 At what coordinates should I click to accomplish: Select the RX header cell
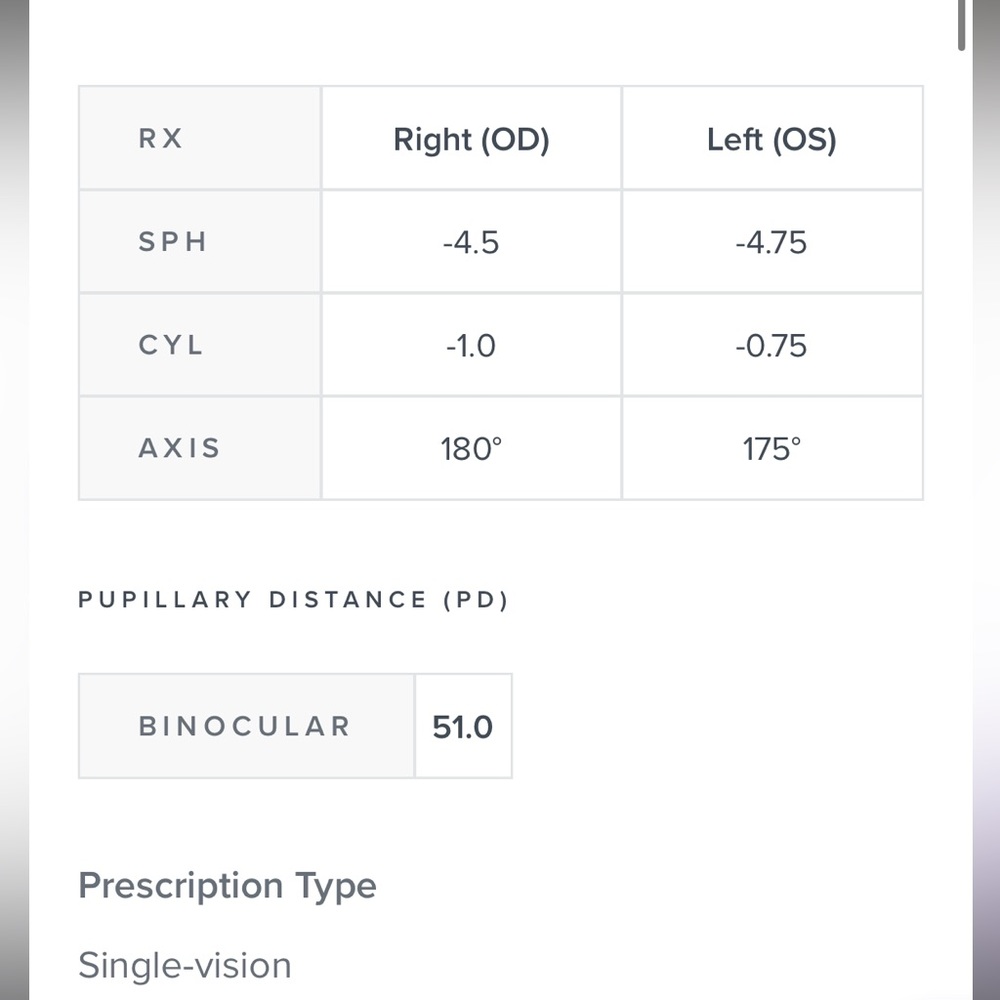200,138
